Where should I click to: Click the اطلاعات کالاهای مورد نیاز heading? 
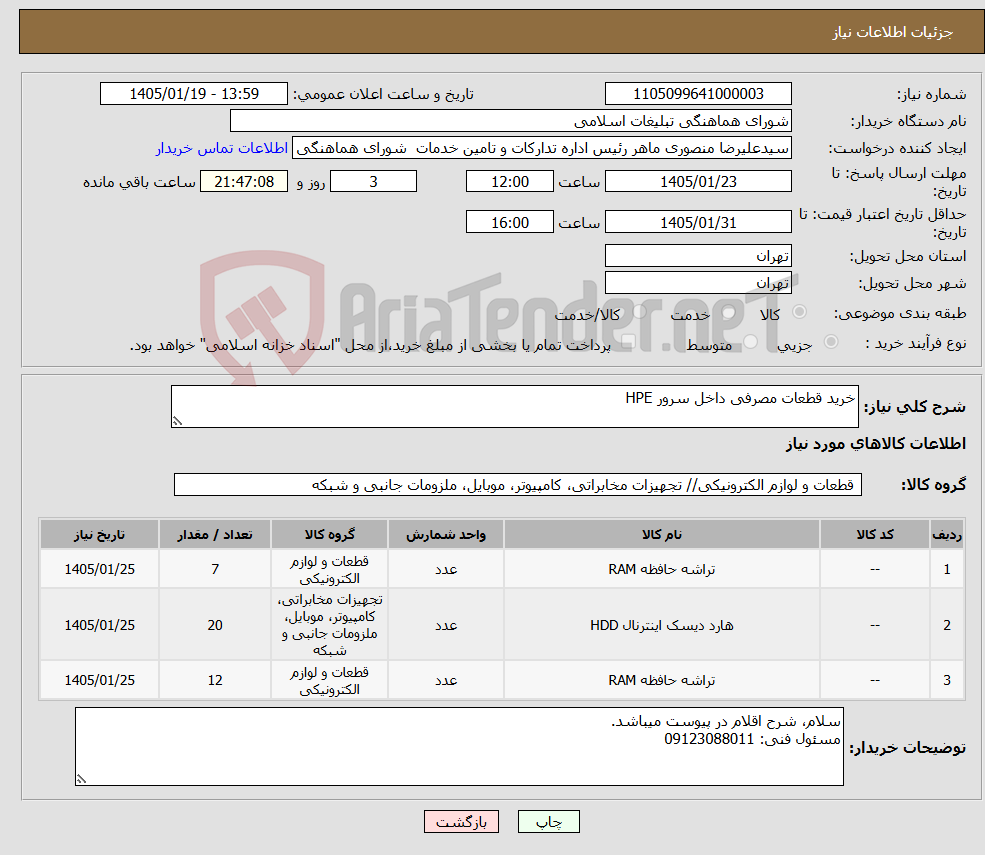pyautogui.click(x=876, y=444)
